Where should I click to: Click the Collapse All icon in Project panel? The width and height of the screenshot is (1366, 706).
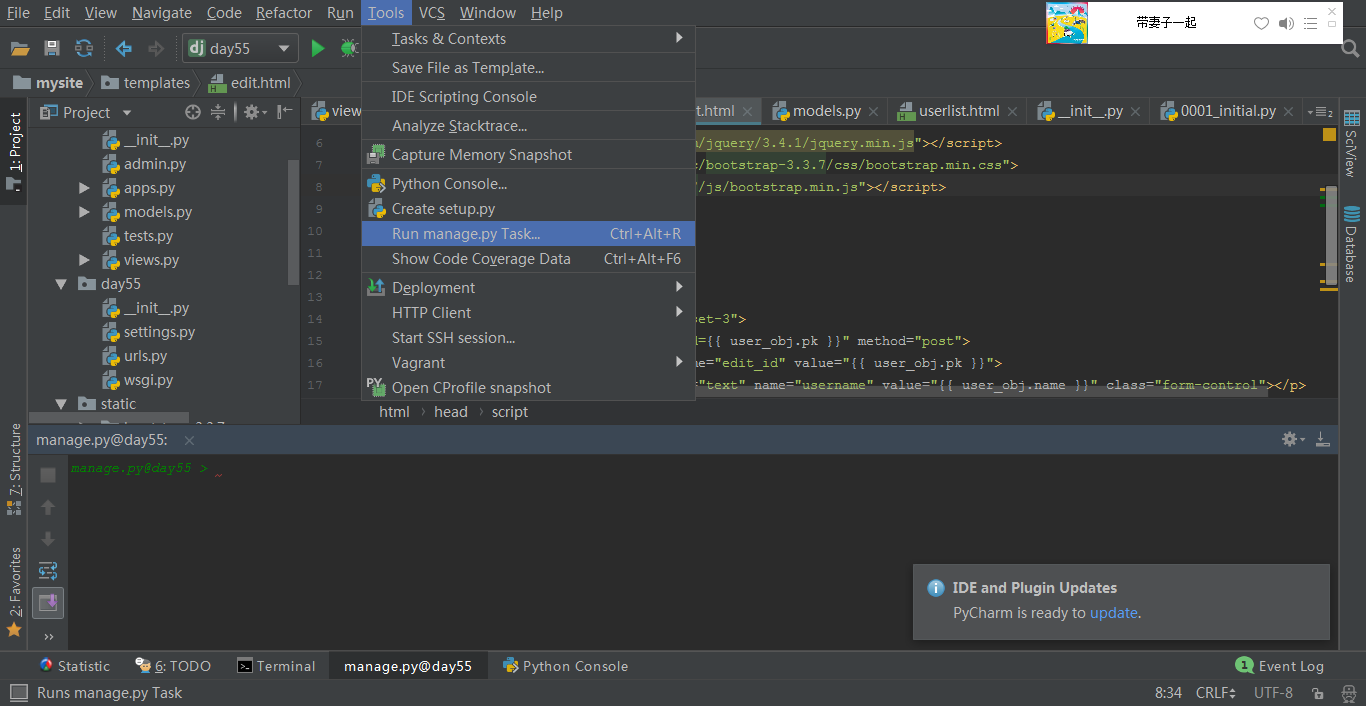218,112
